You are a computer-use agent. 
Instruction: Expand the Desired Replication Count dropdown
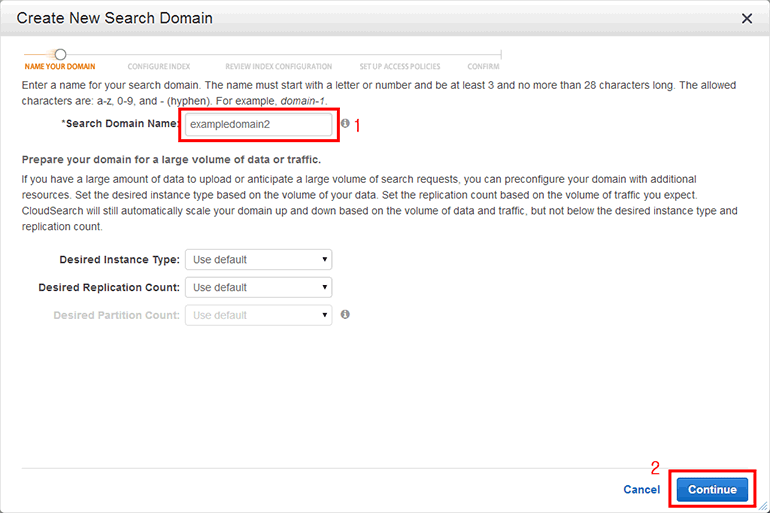(259, 287)
